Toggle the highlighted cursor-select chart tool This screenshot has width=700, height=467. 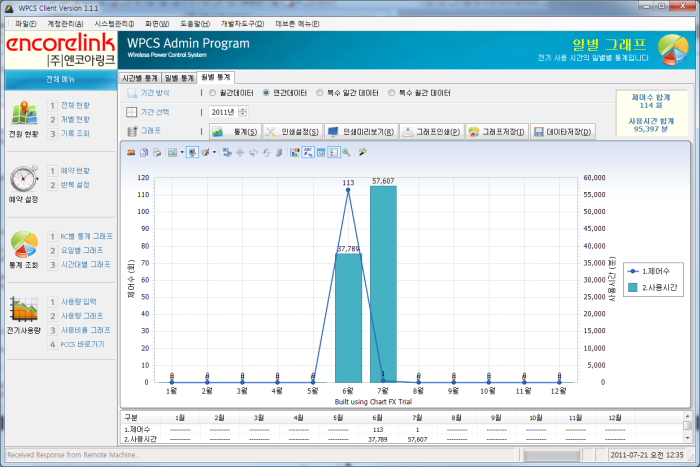192,153
